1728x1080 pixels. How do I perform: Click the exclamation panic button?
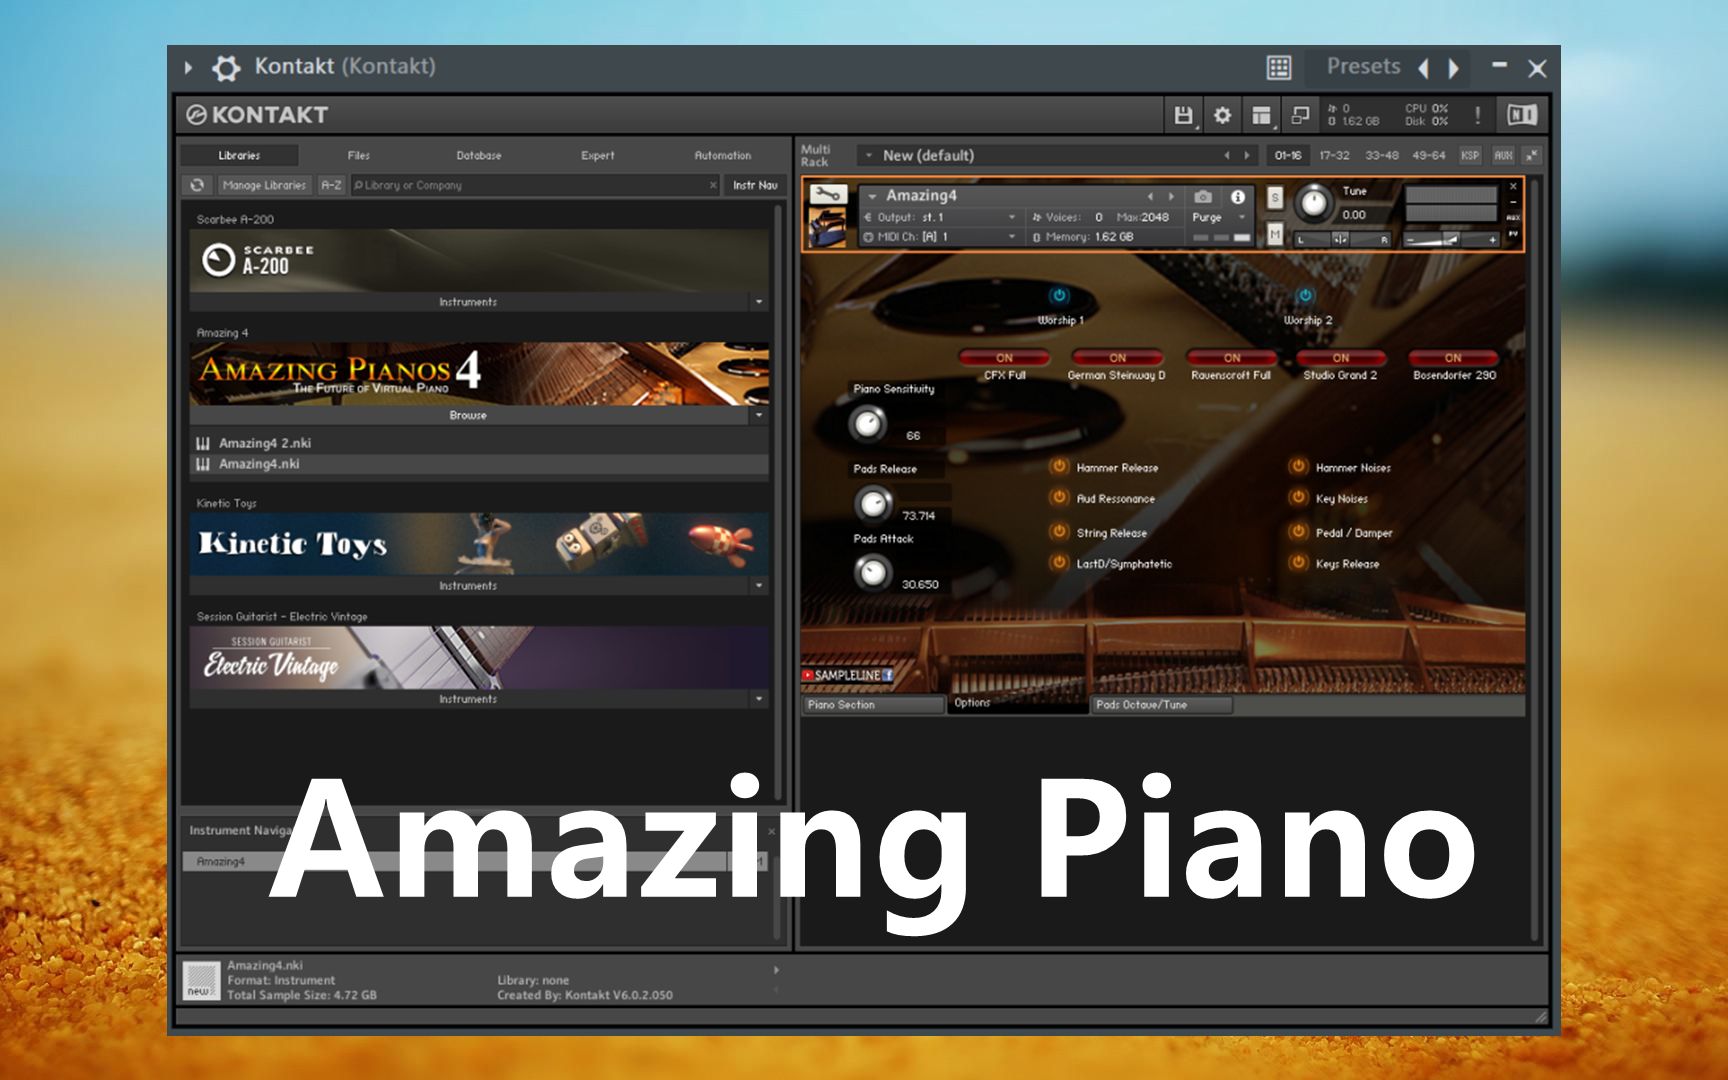click(1477, 116)
